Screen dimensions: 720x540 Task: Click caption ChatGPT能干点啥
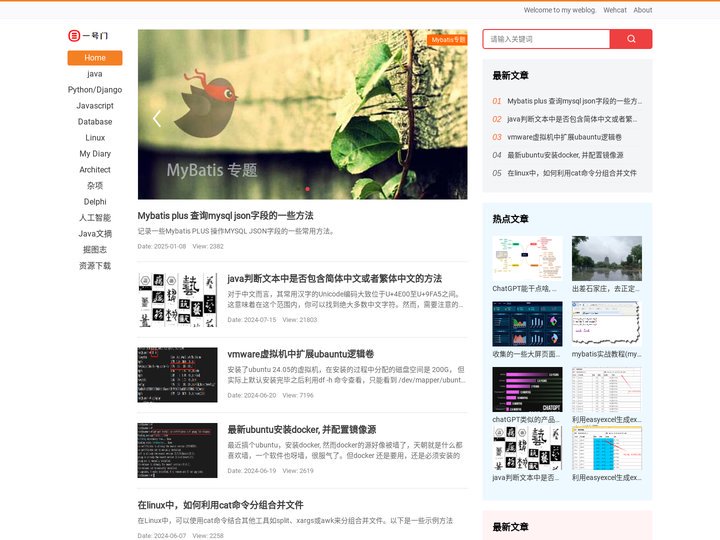(524, 289)
